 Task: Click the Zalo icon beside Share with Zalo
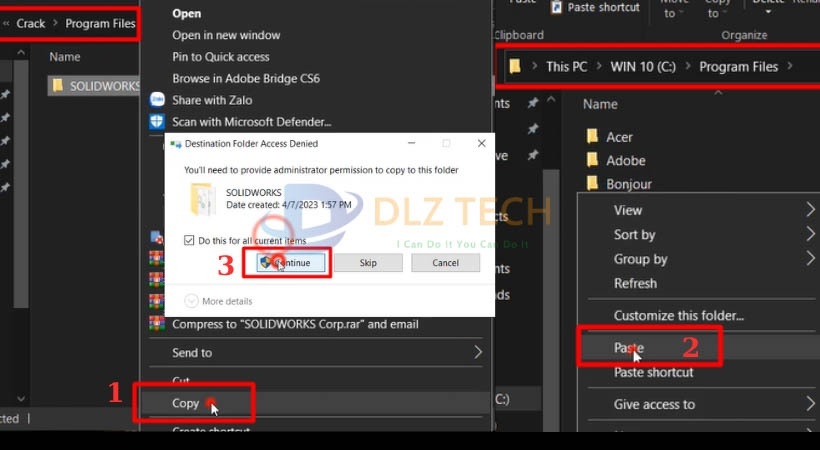coord(157,99)
